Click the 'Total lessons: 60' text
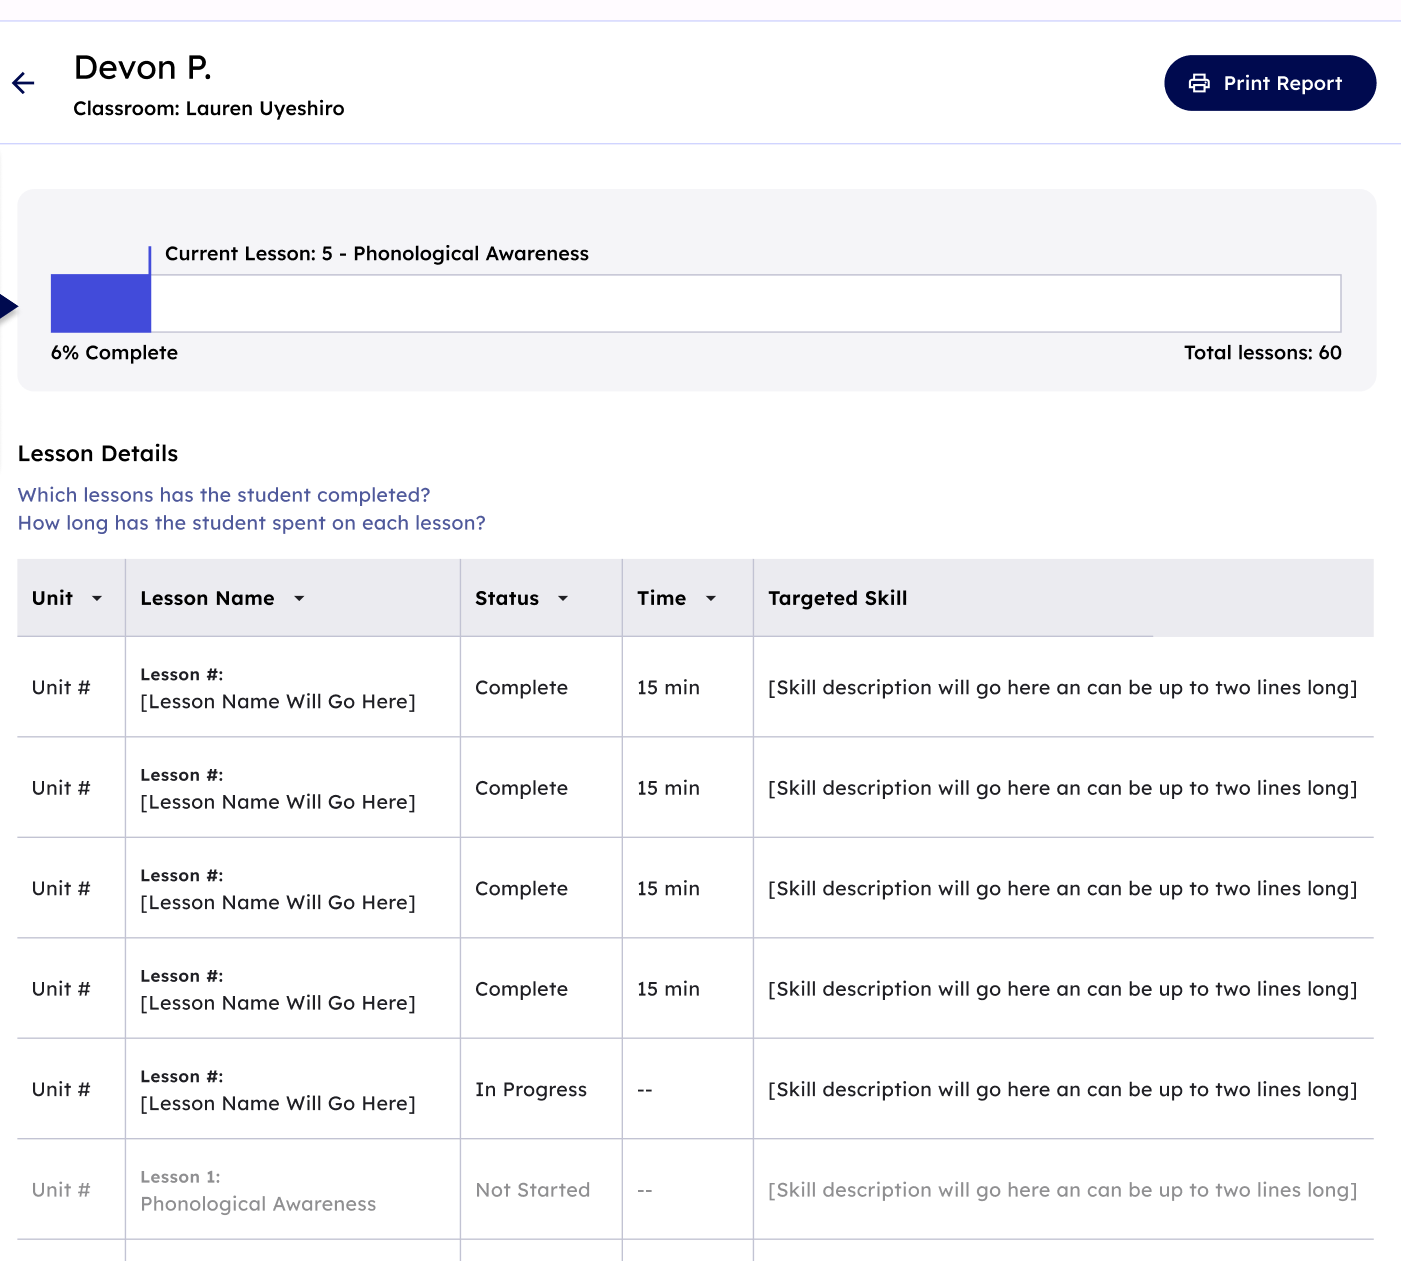The image size is (1401, 1261). pyautogui.click(x=1262, y=353)
